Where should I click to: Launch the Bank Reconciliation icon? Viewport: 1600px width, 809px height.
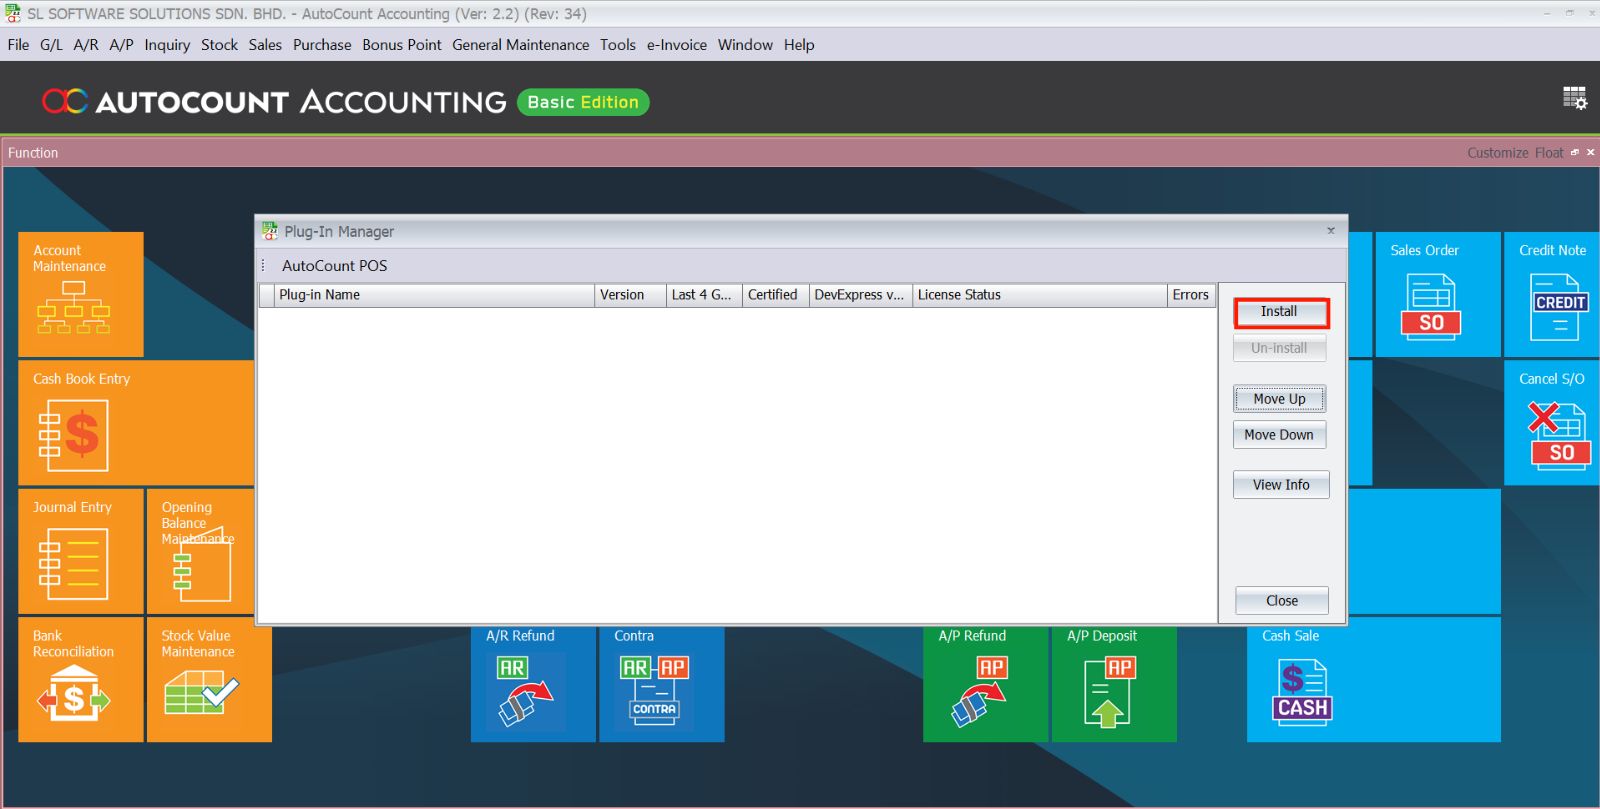click(x=75, y=695)
